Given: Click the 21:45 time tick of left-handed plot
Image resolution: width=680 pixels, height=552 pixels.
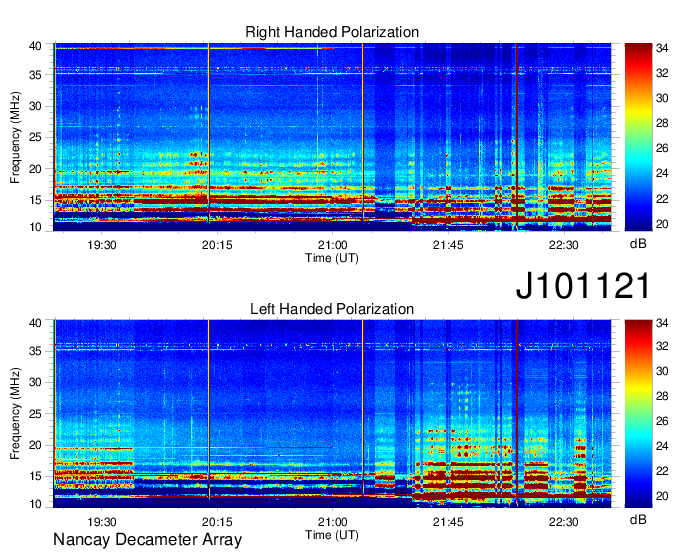Looking at the screenshot, I should tap(448, 522).
